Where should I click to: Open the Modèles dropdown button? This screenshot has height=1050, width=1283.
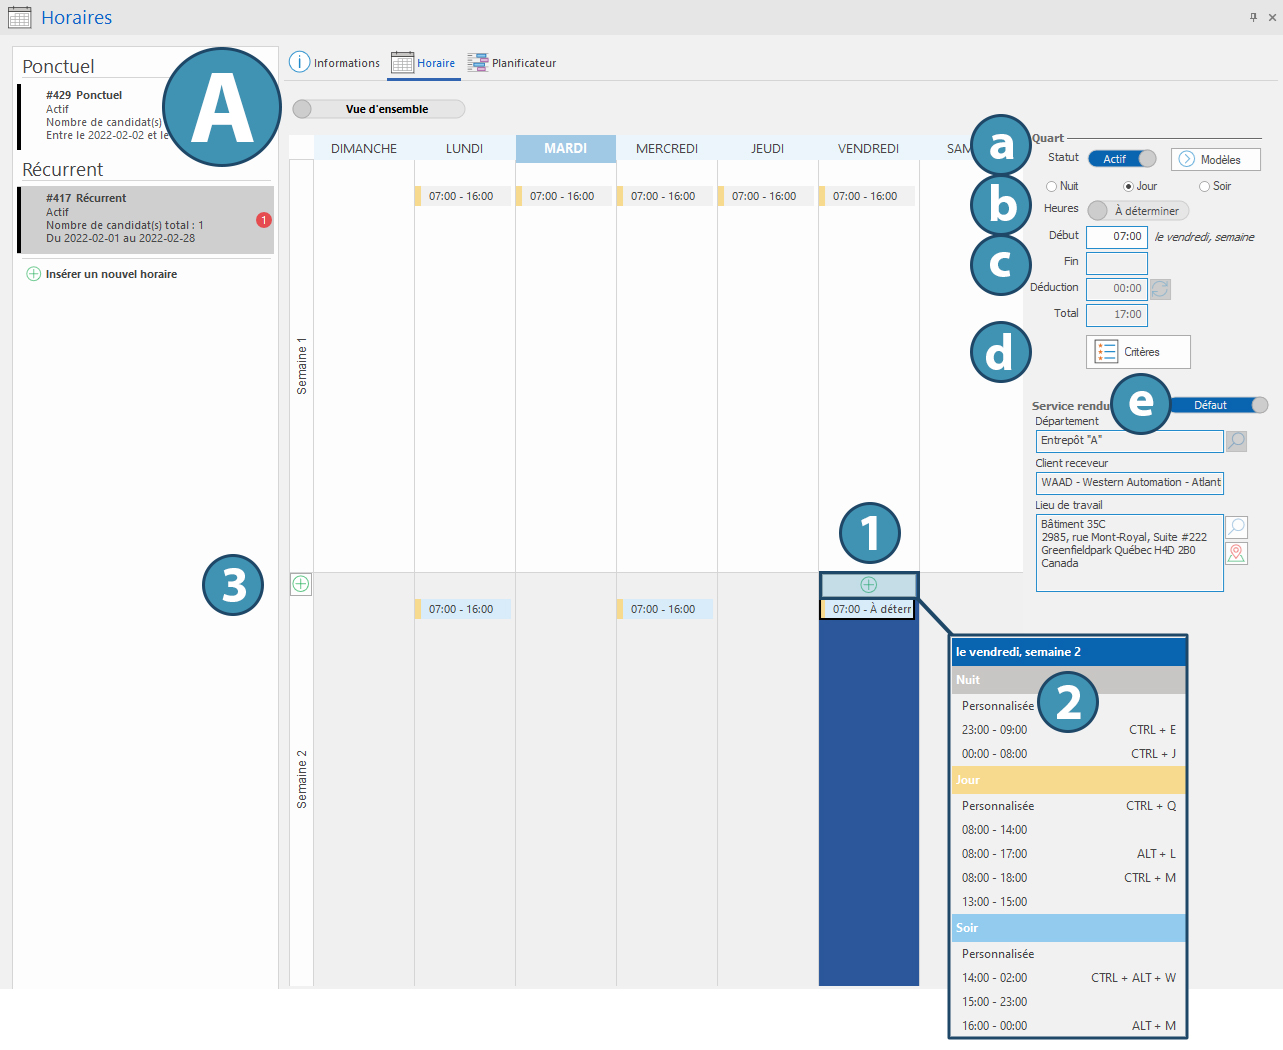1215,160
